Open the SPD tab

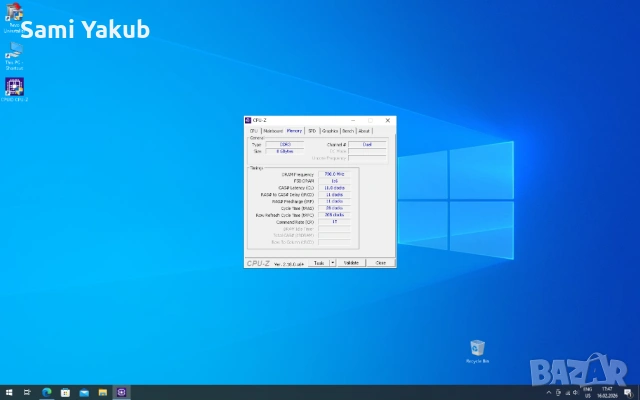(312, 131)
